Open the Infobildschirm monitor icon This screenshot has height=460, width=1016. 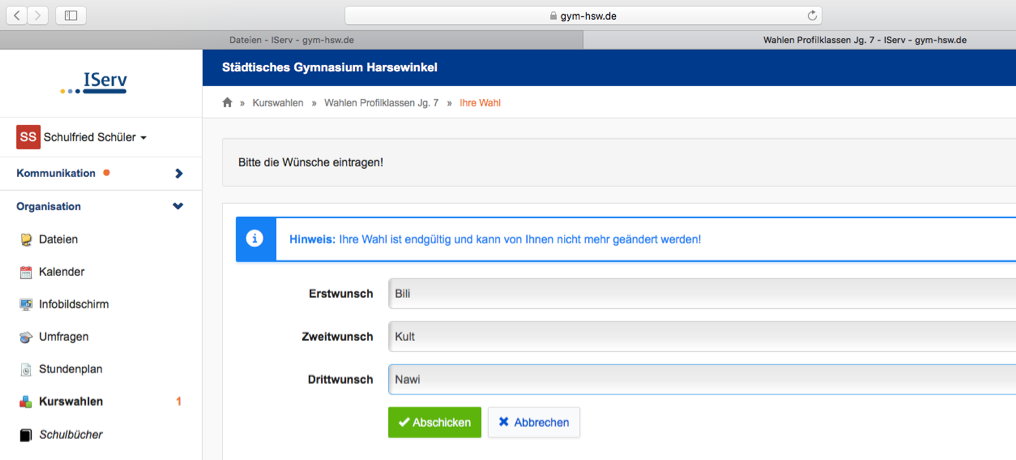click(26, 305)
